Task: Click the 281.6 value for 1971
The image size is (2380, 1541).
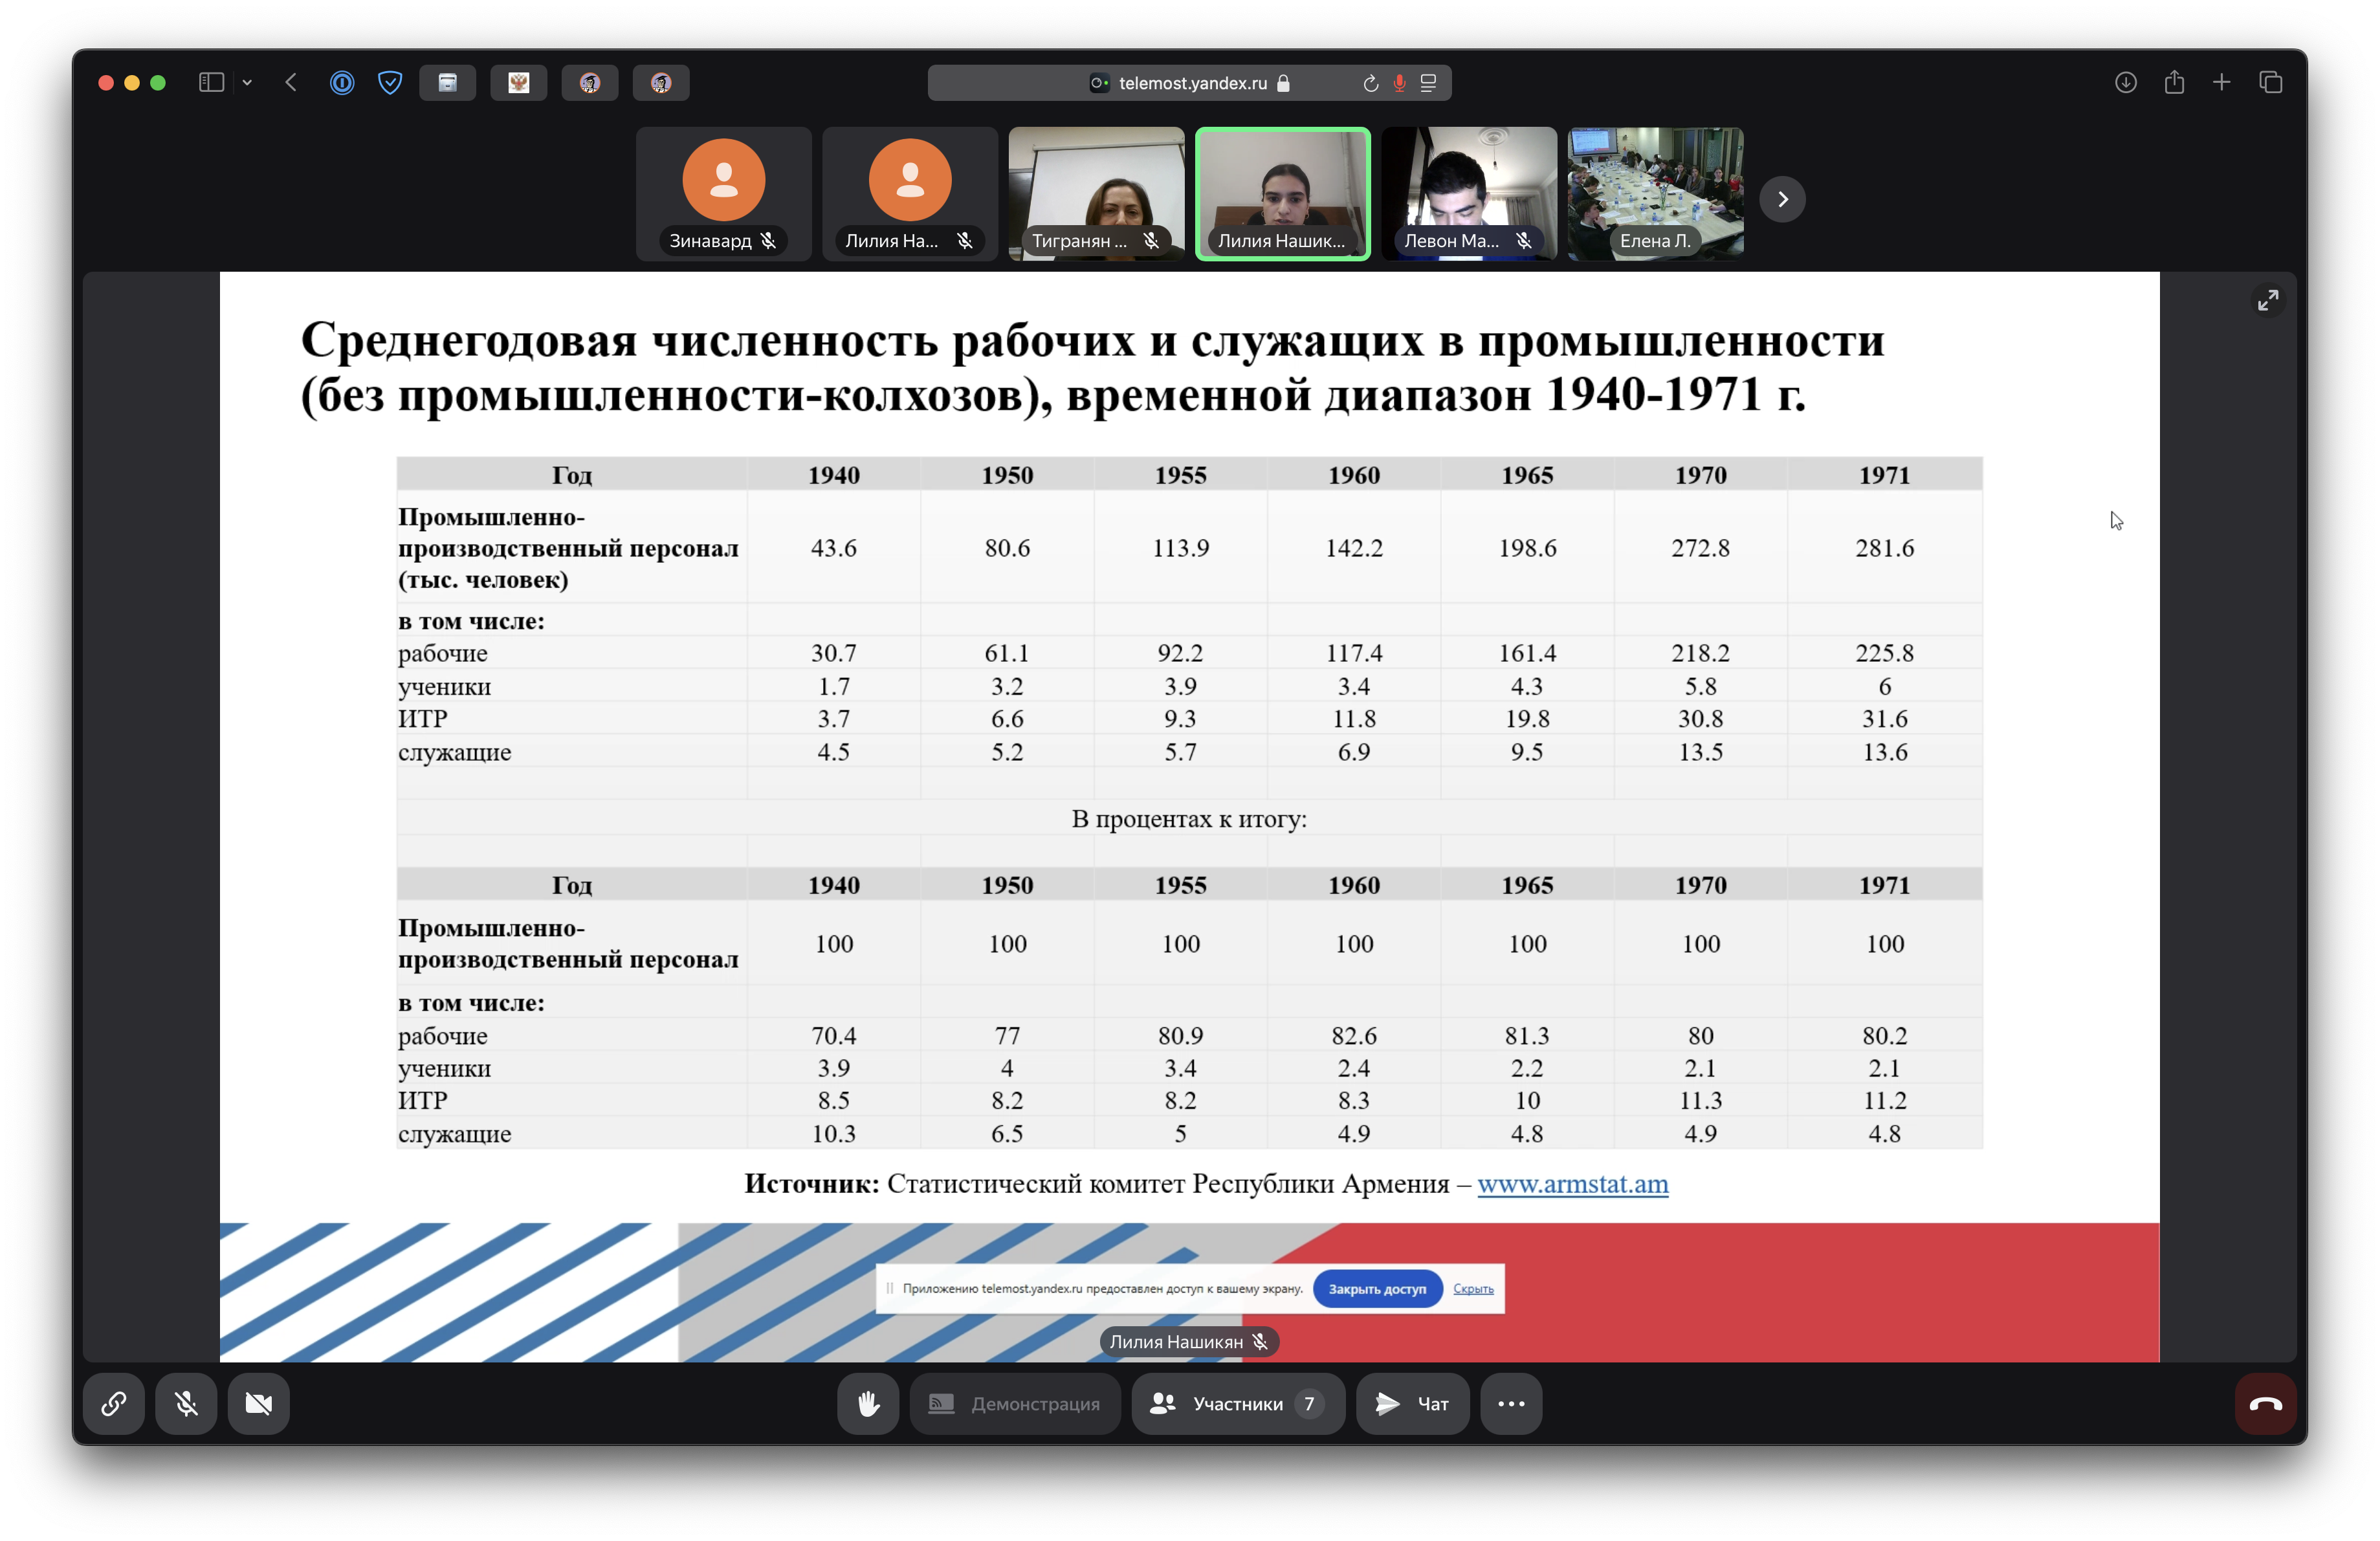Action: tap(1885, 548)
